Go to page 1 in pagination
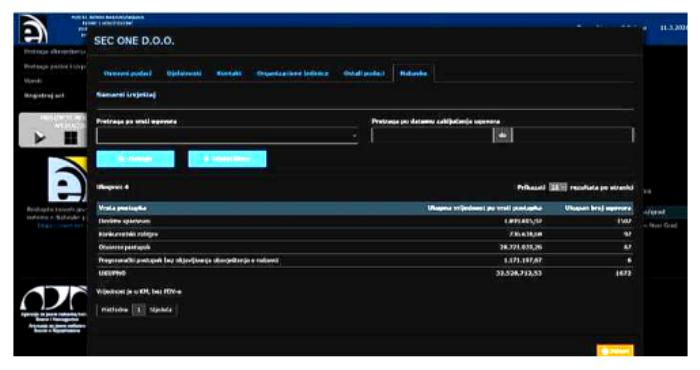 tap(139, 310)
